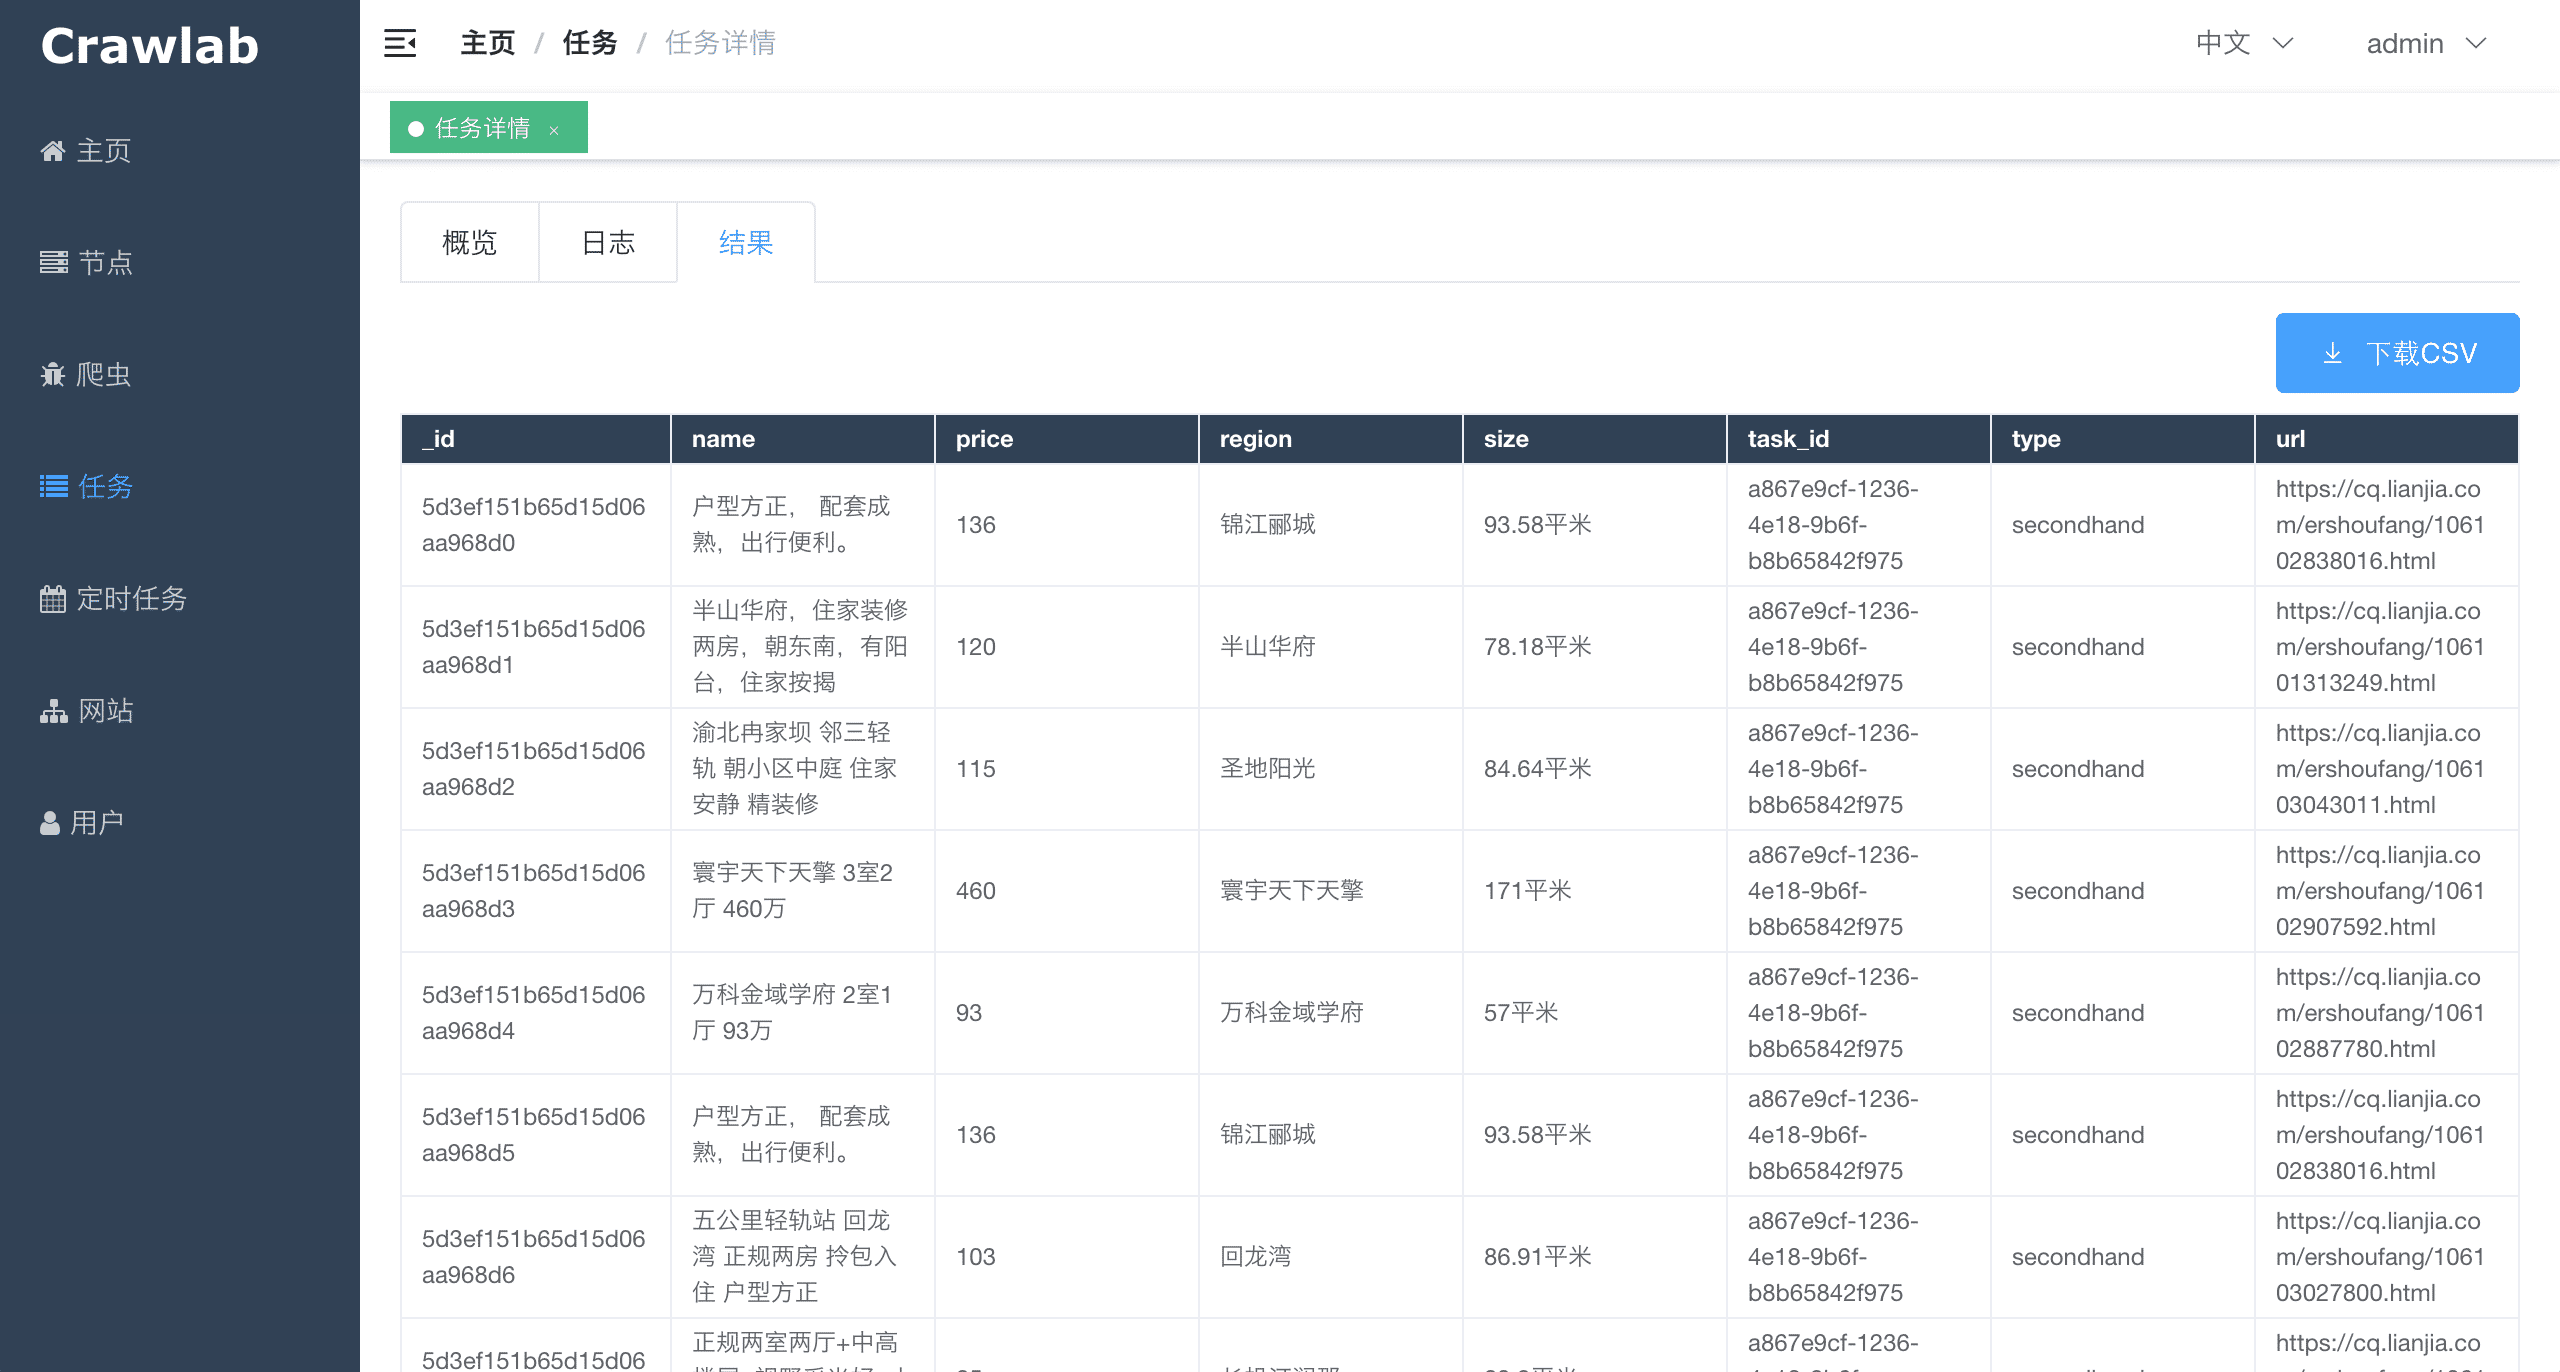
Task: Collapse the sidebar with hamburger icon
Action: tap(399, 44)
